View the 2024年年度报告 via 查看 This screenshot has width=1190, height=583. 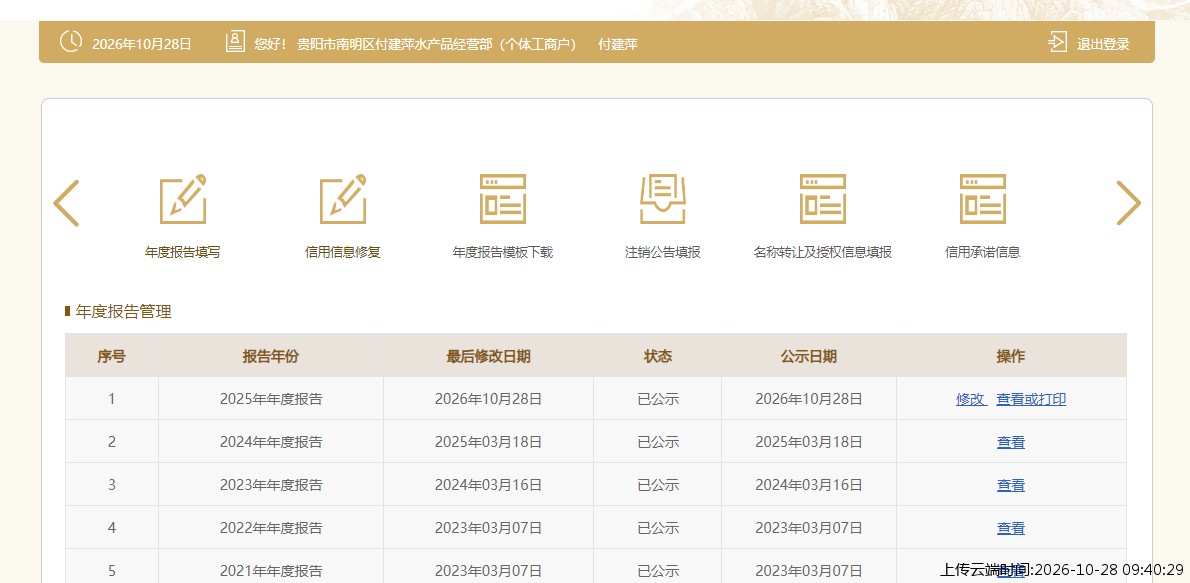[x=1011, y=442]
